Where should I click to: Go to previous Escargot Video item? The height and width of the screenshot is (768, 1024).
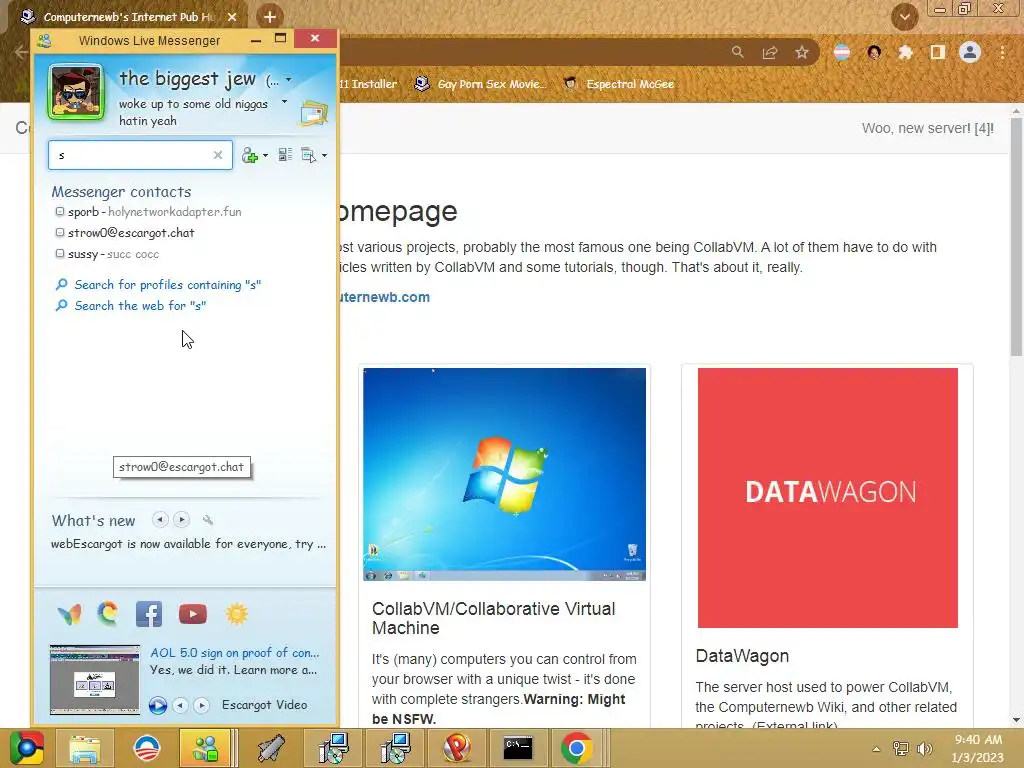coord(180,705)
